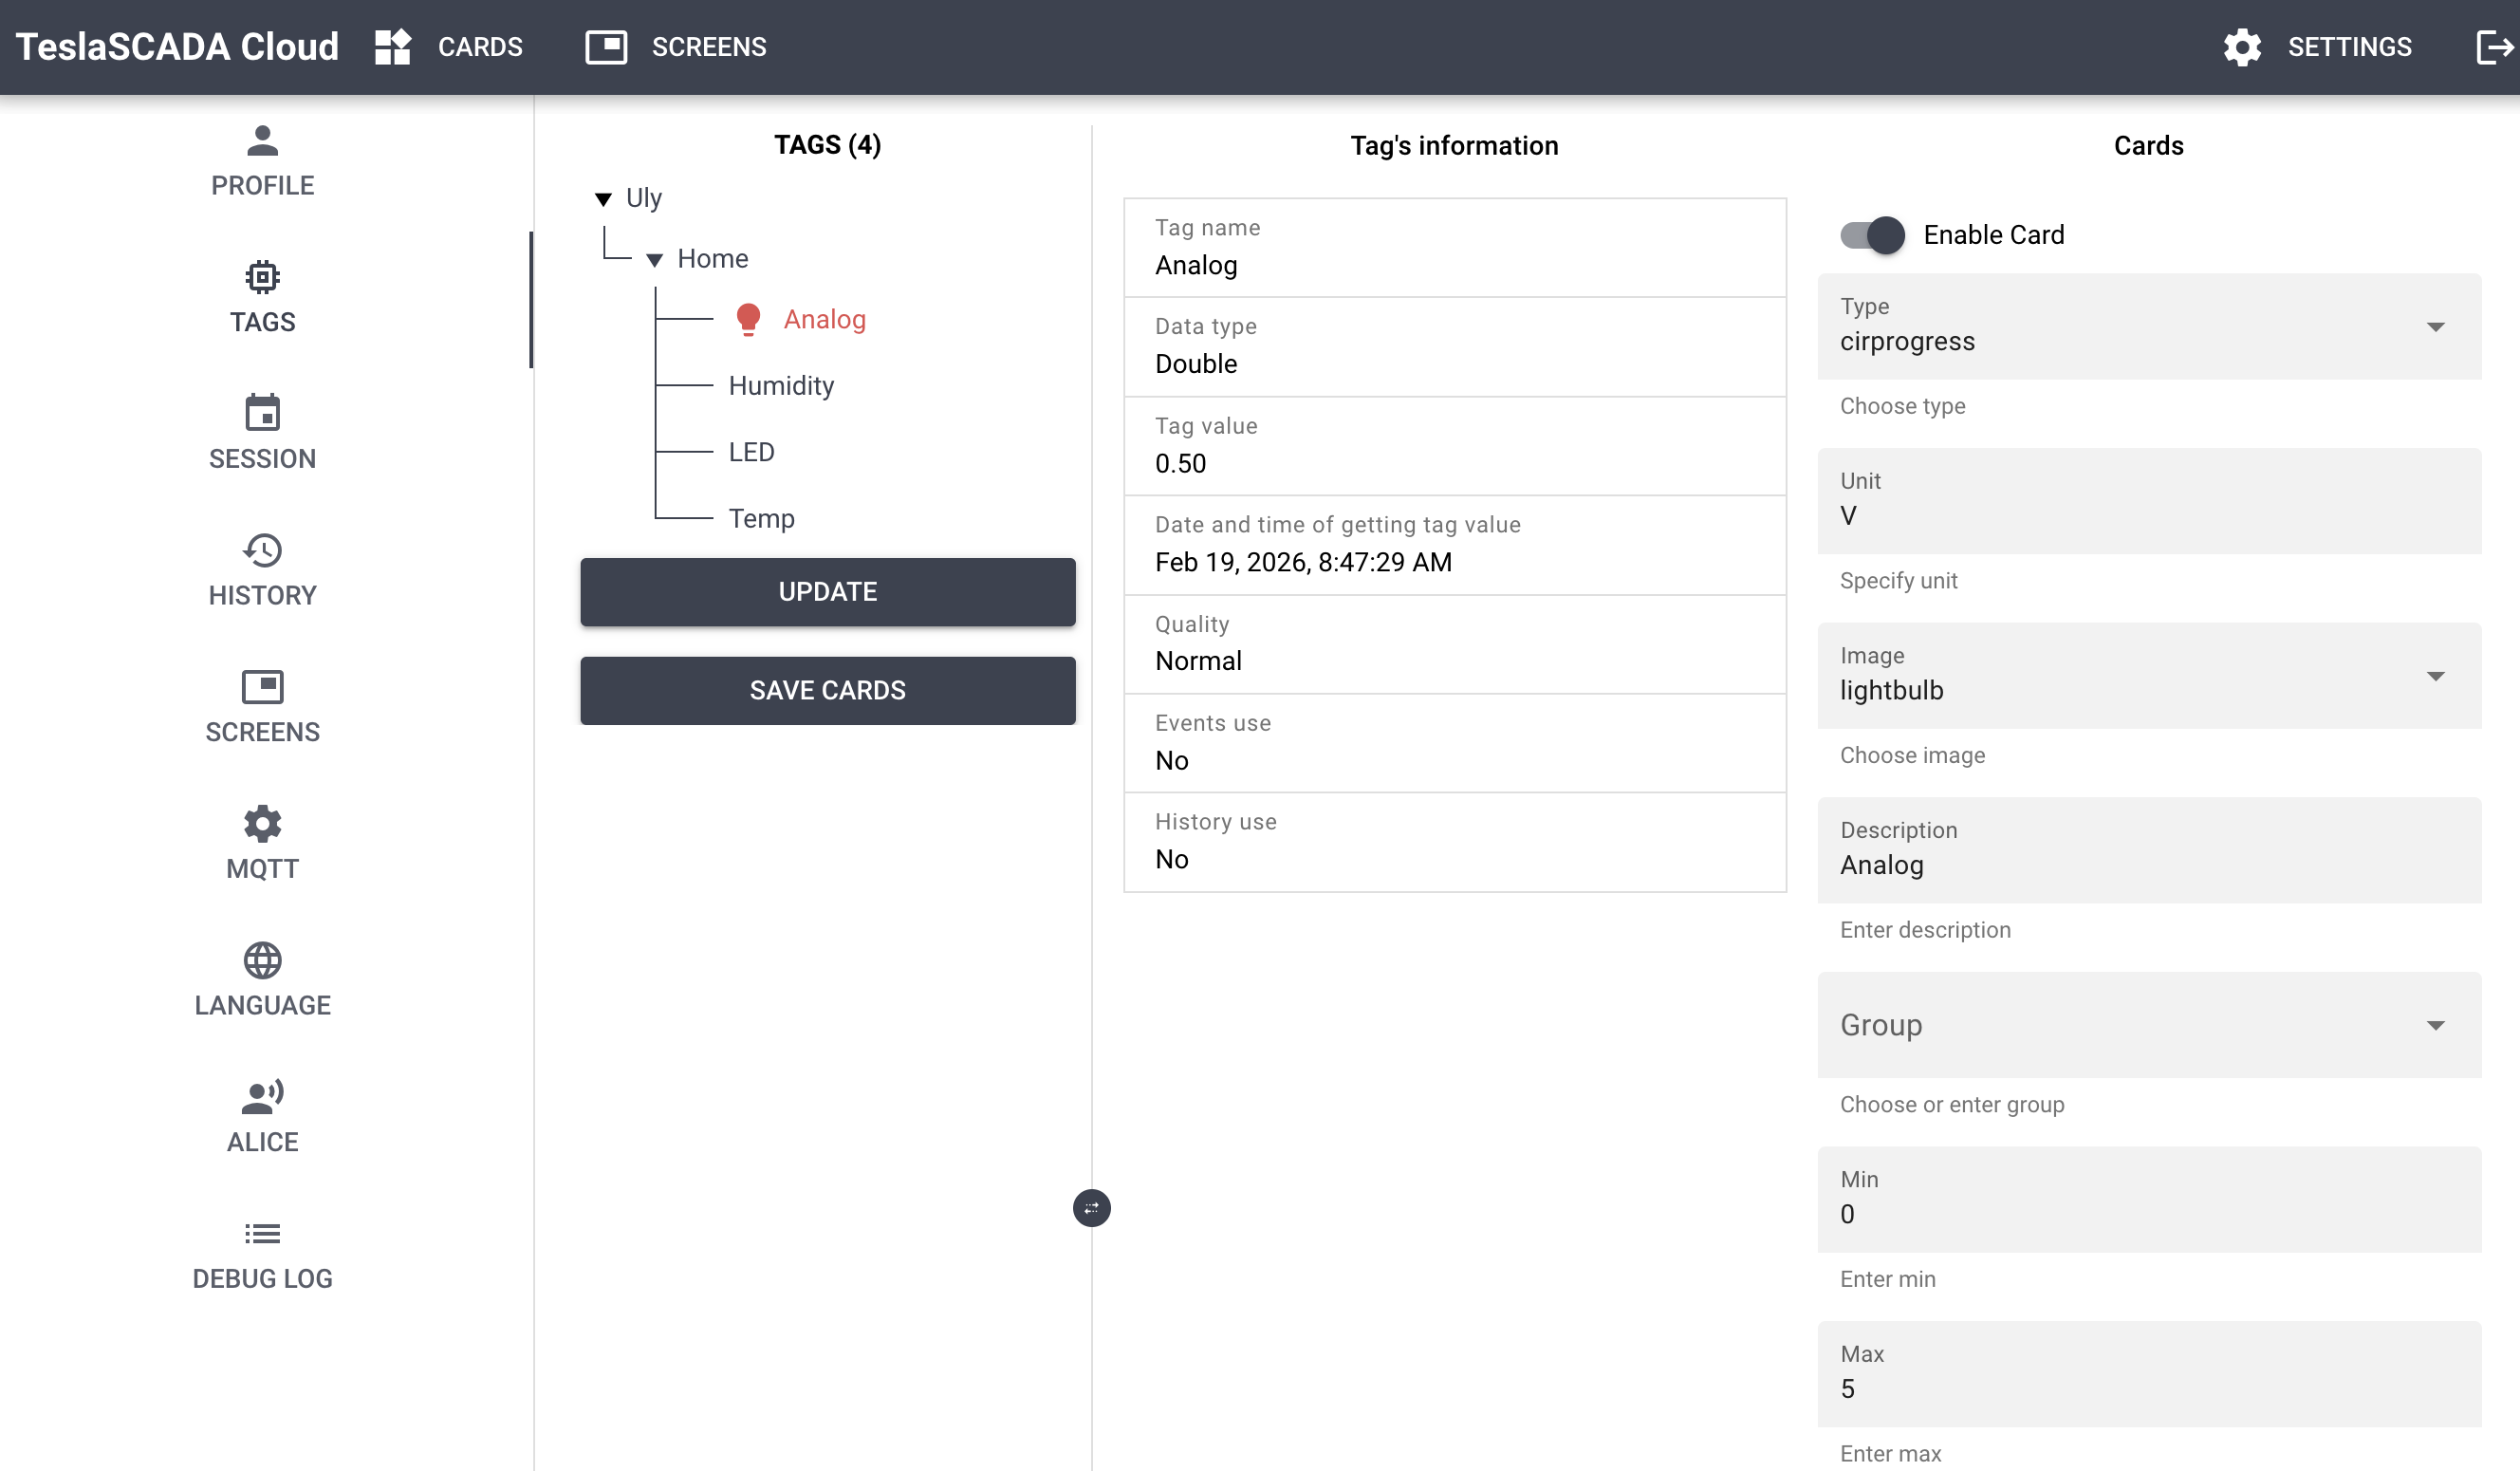Click the Language globe icon
Screen dimensions: 2520x1471
(x=262, y=960)
